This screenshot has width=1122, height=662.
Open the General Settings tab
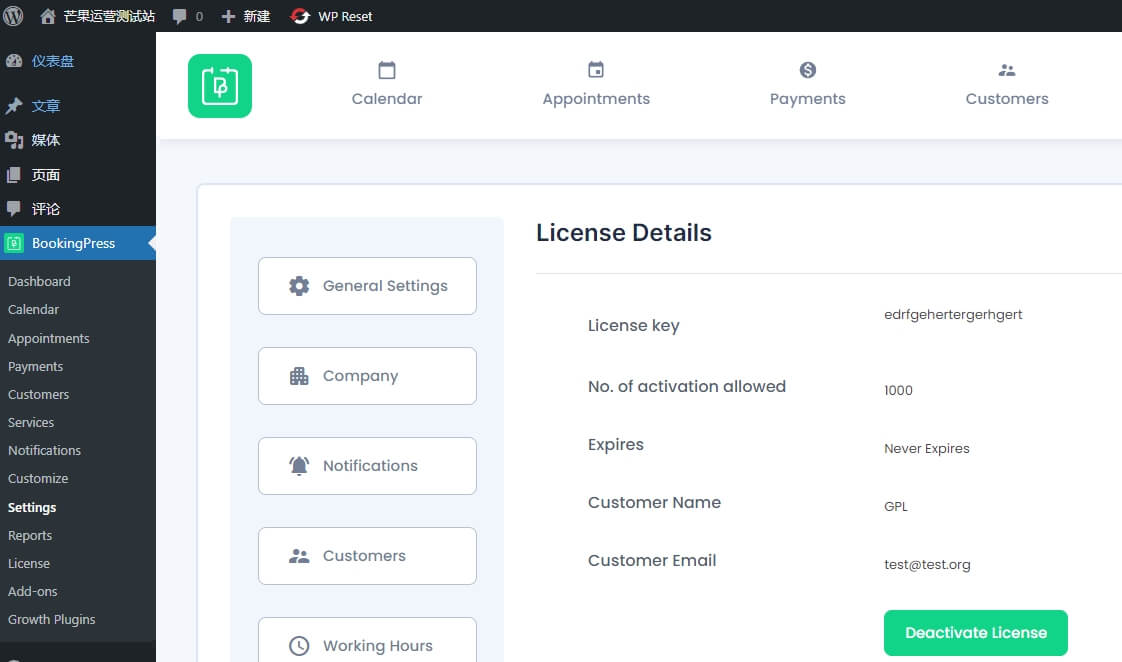(x=367, y=286)
